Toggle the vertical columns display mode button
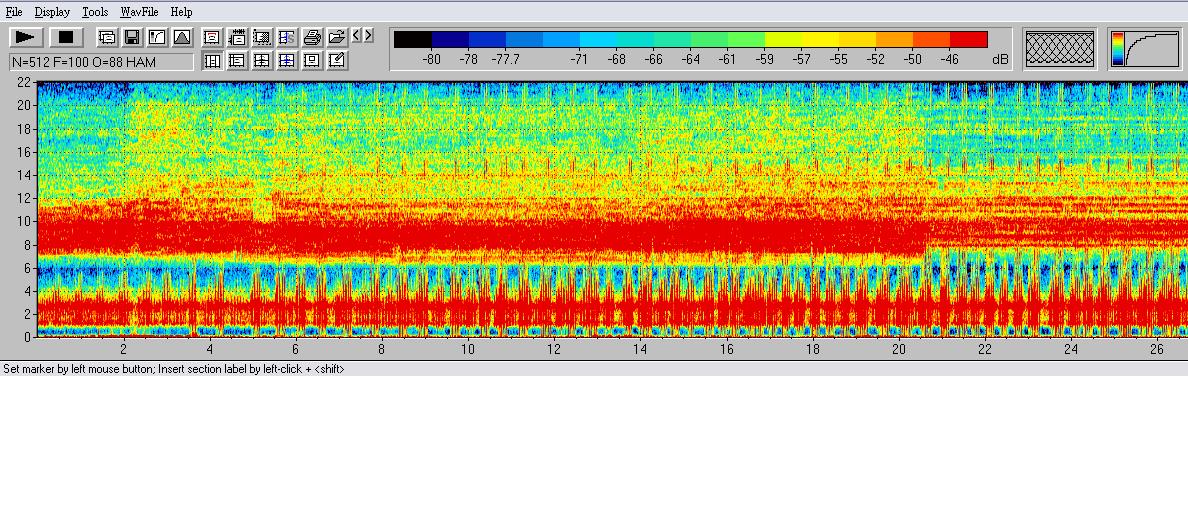Viewport: 1188px width, 512px height. [212, 61]
